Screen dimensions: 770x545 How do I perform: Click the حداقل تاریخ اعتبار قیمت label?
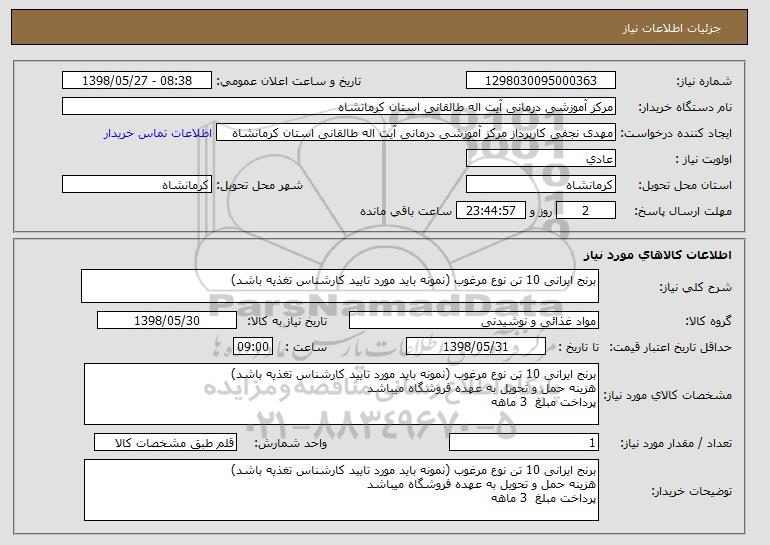coord(671,347)
